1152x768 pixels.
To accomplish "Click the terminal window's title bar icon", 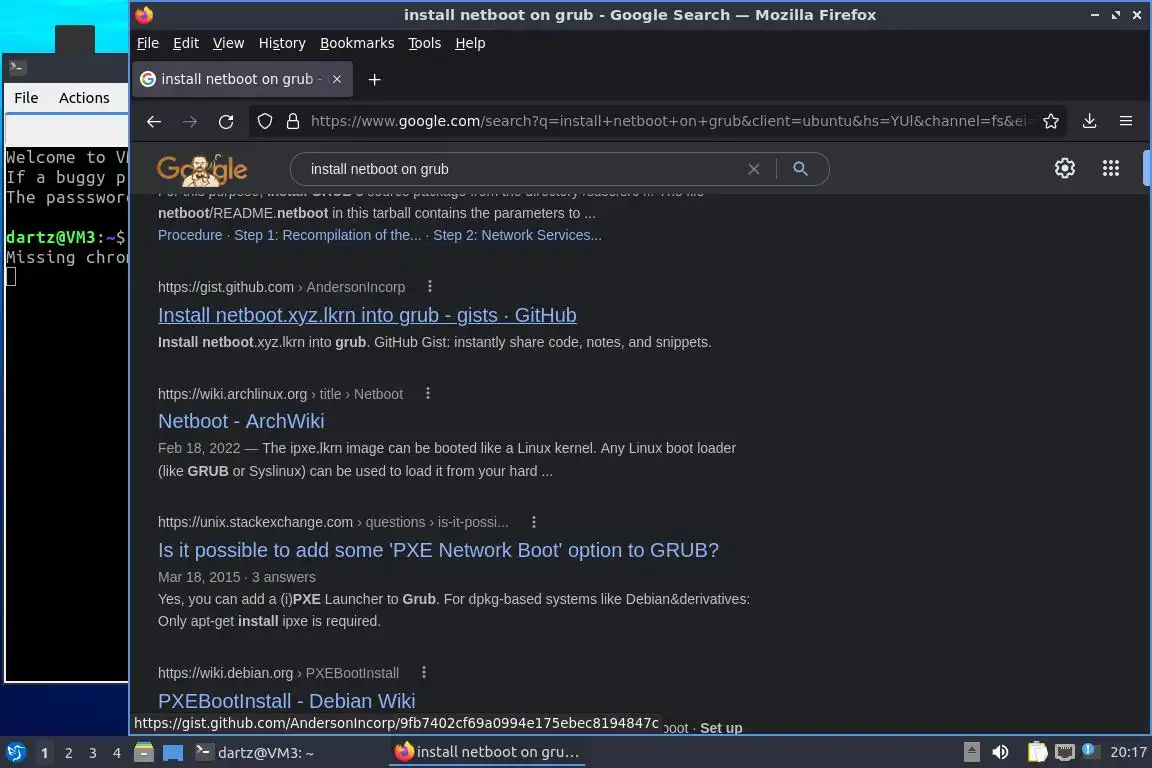I will pyautogui.click(x=17, y=68).
